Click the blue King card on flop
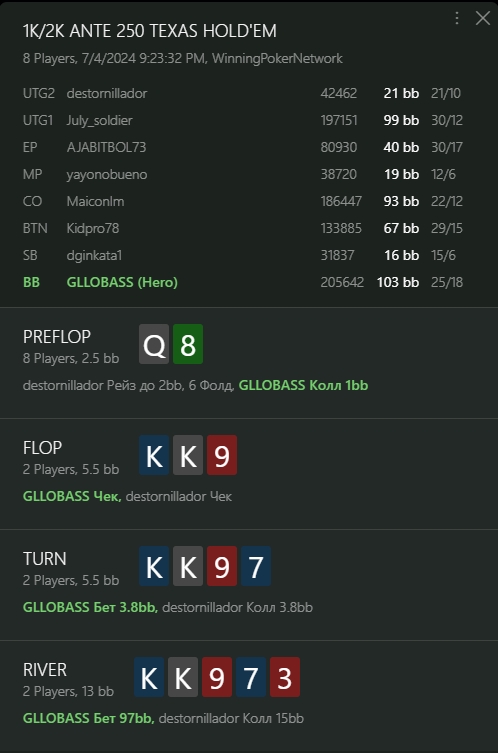The image size is (498, 753). click(x=154, y=455)
